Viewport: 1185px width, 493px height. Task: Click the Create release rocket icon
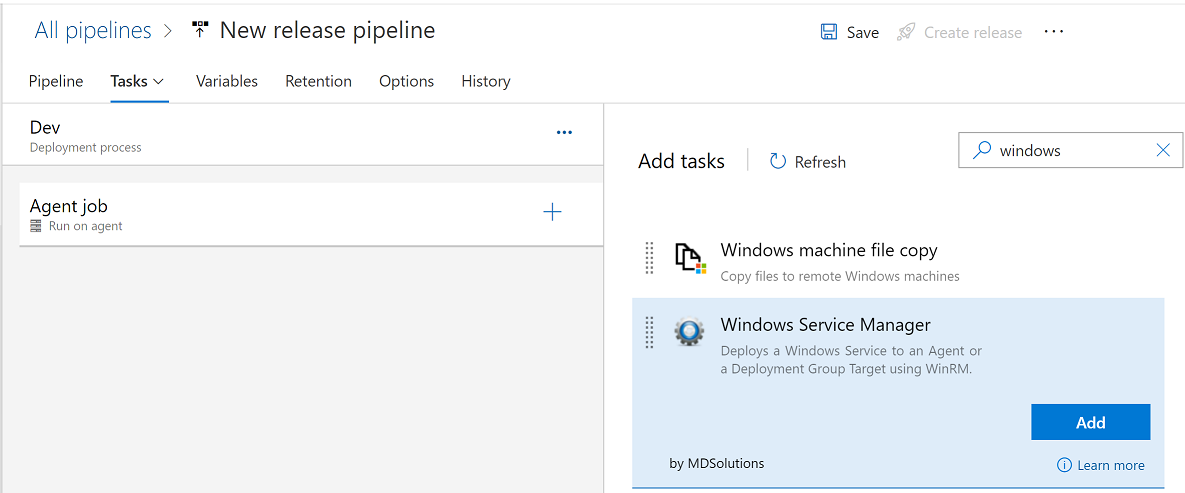pyautogui.click(x=906, y=32)
